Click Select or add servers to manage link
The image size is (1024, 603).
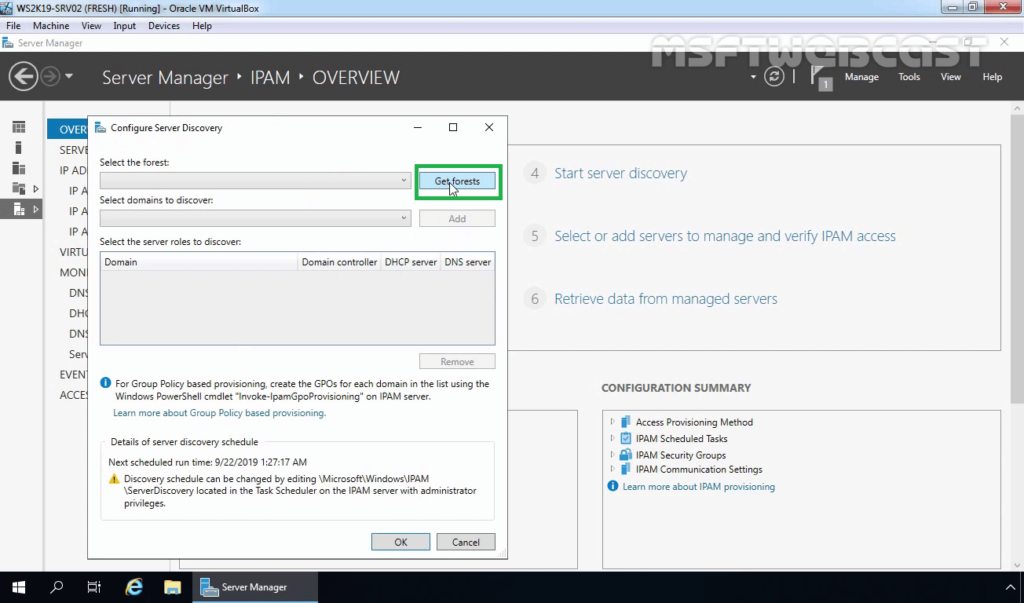pos(725,236)
